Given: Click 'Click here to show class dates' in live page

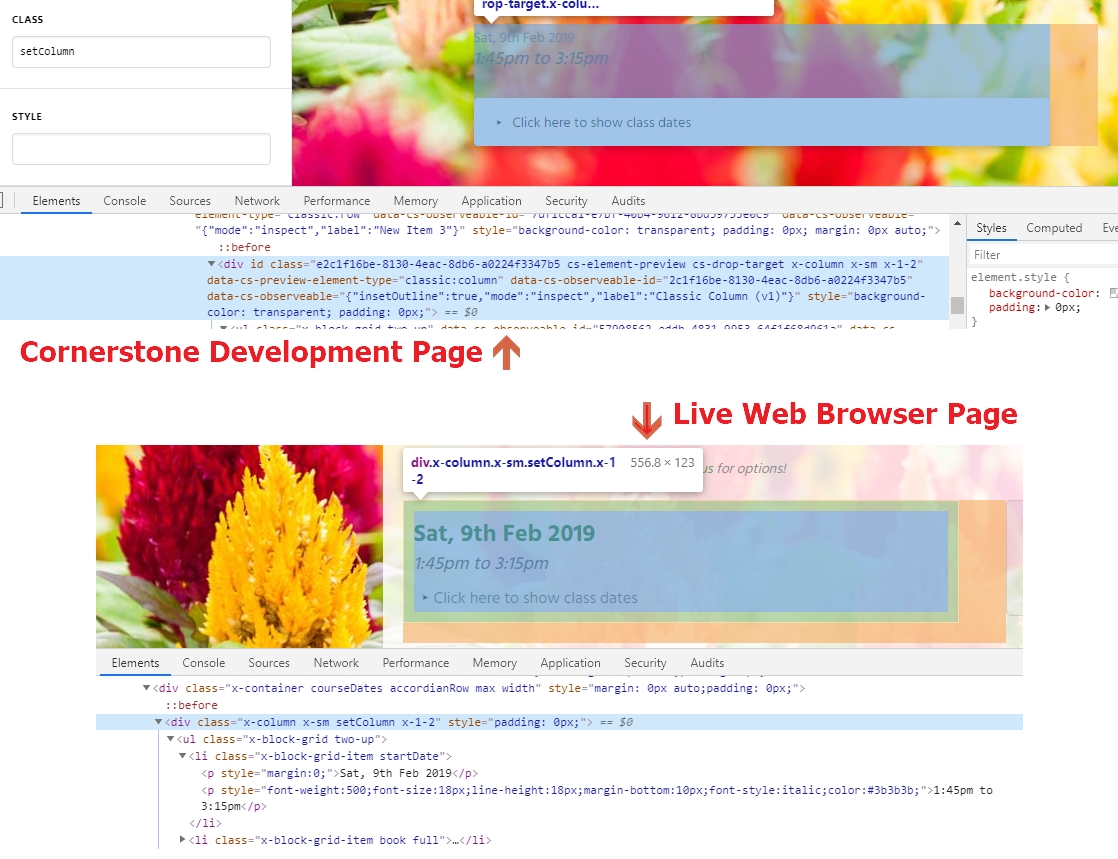Looking at the screenshot, I should tap(535, 598).
